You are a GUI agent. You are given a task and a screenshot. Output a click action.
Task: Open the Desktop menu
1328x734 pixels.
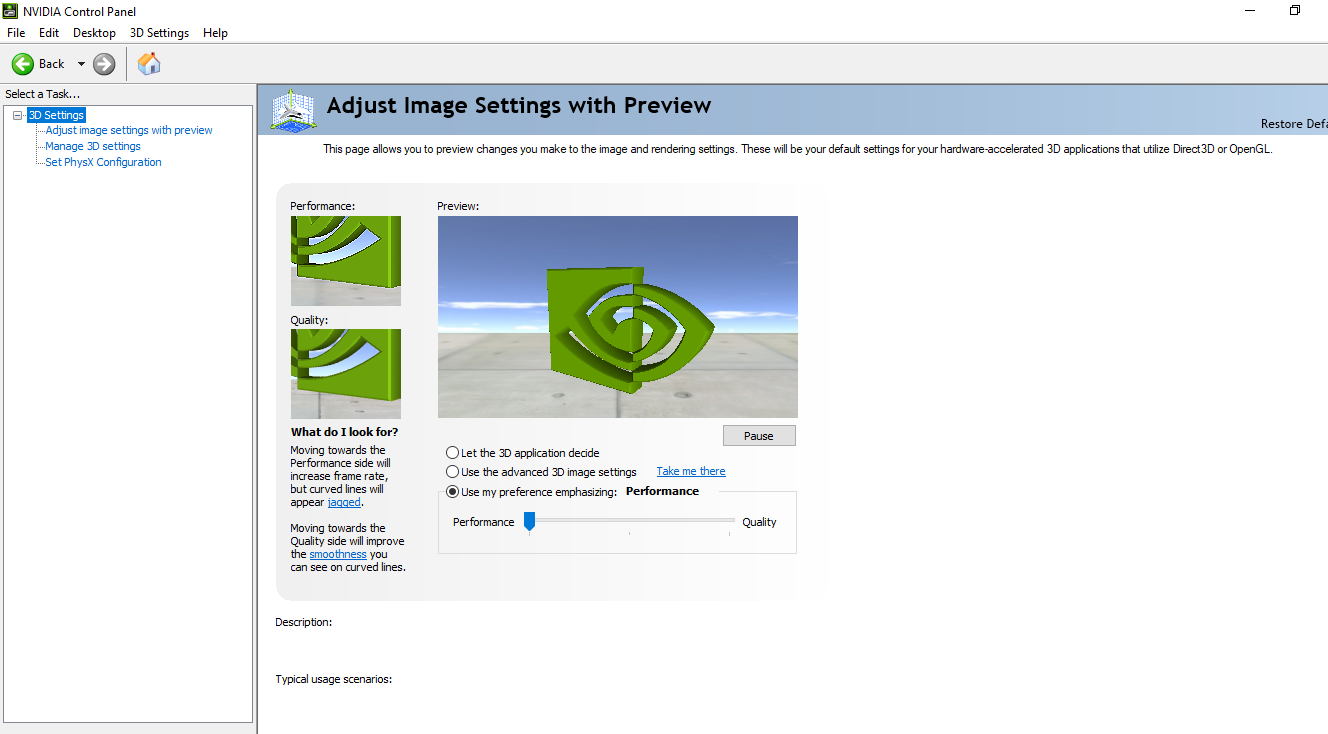pyautogui.click(x=95, y=33)
